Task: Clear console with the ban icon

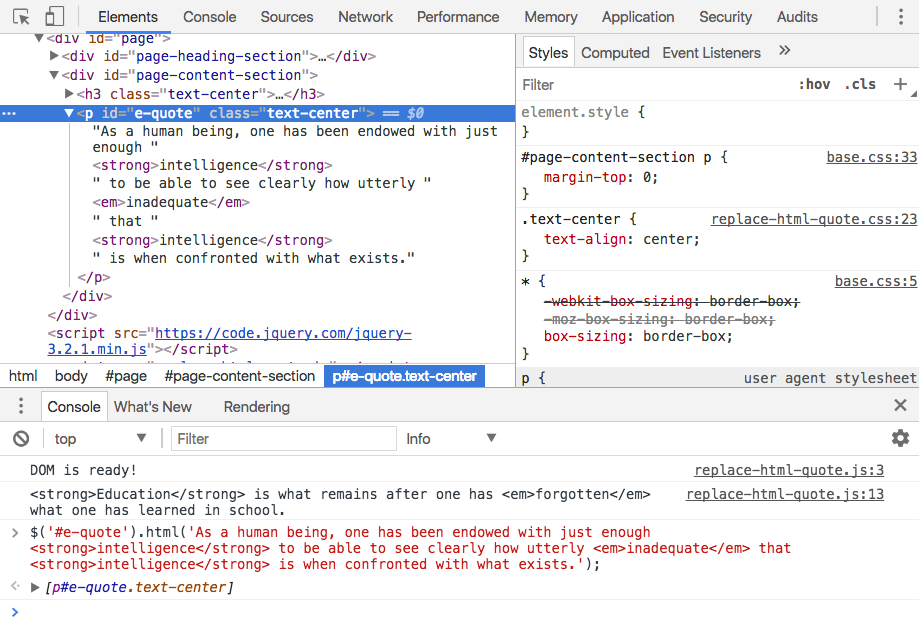Action: 21,438
